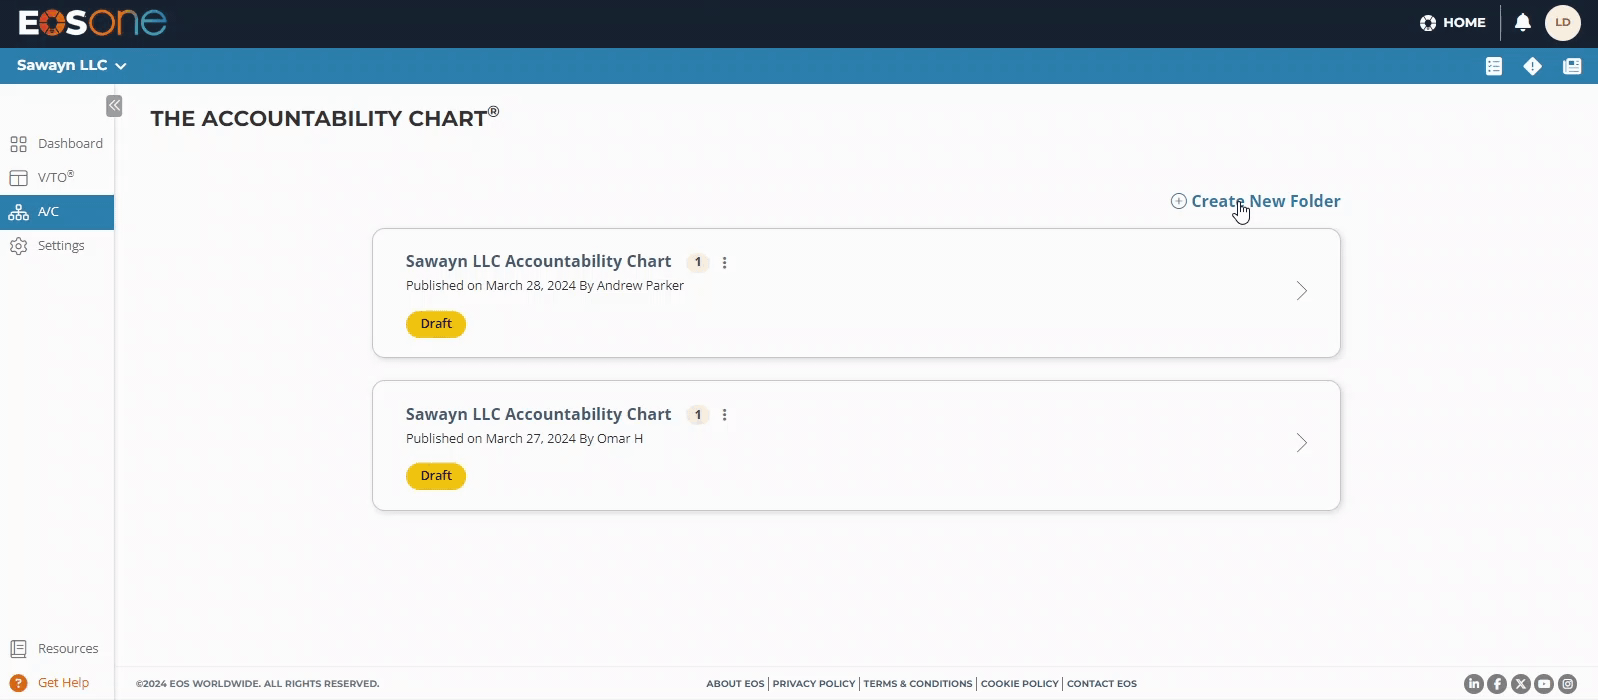Viewport: 1598px width, 700px height.
Task: Open chart published by Omar H
Action: coord(856,445)
